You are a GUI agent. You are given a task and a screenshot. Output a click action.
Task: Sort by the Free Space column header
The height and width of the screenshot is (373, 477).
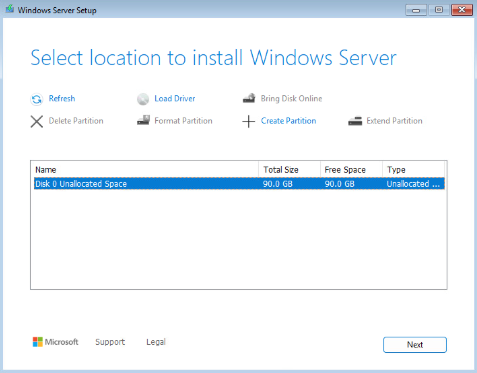[x=351, y=170]
